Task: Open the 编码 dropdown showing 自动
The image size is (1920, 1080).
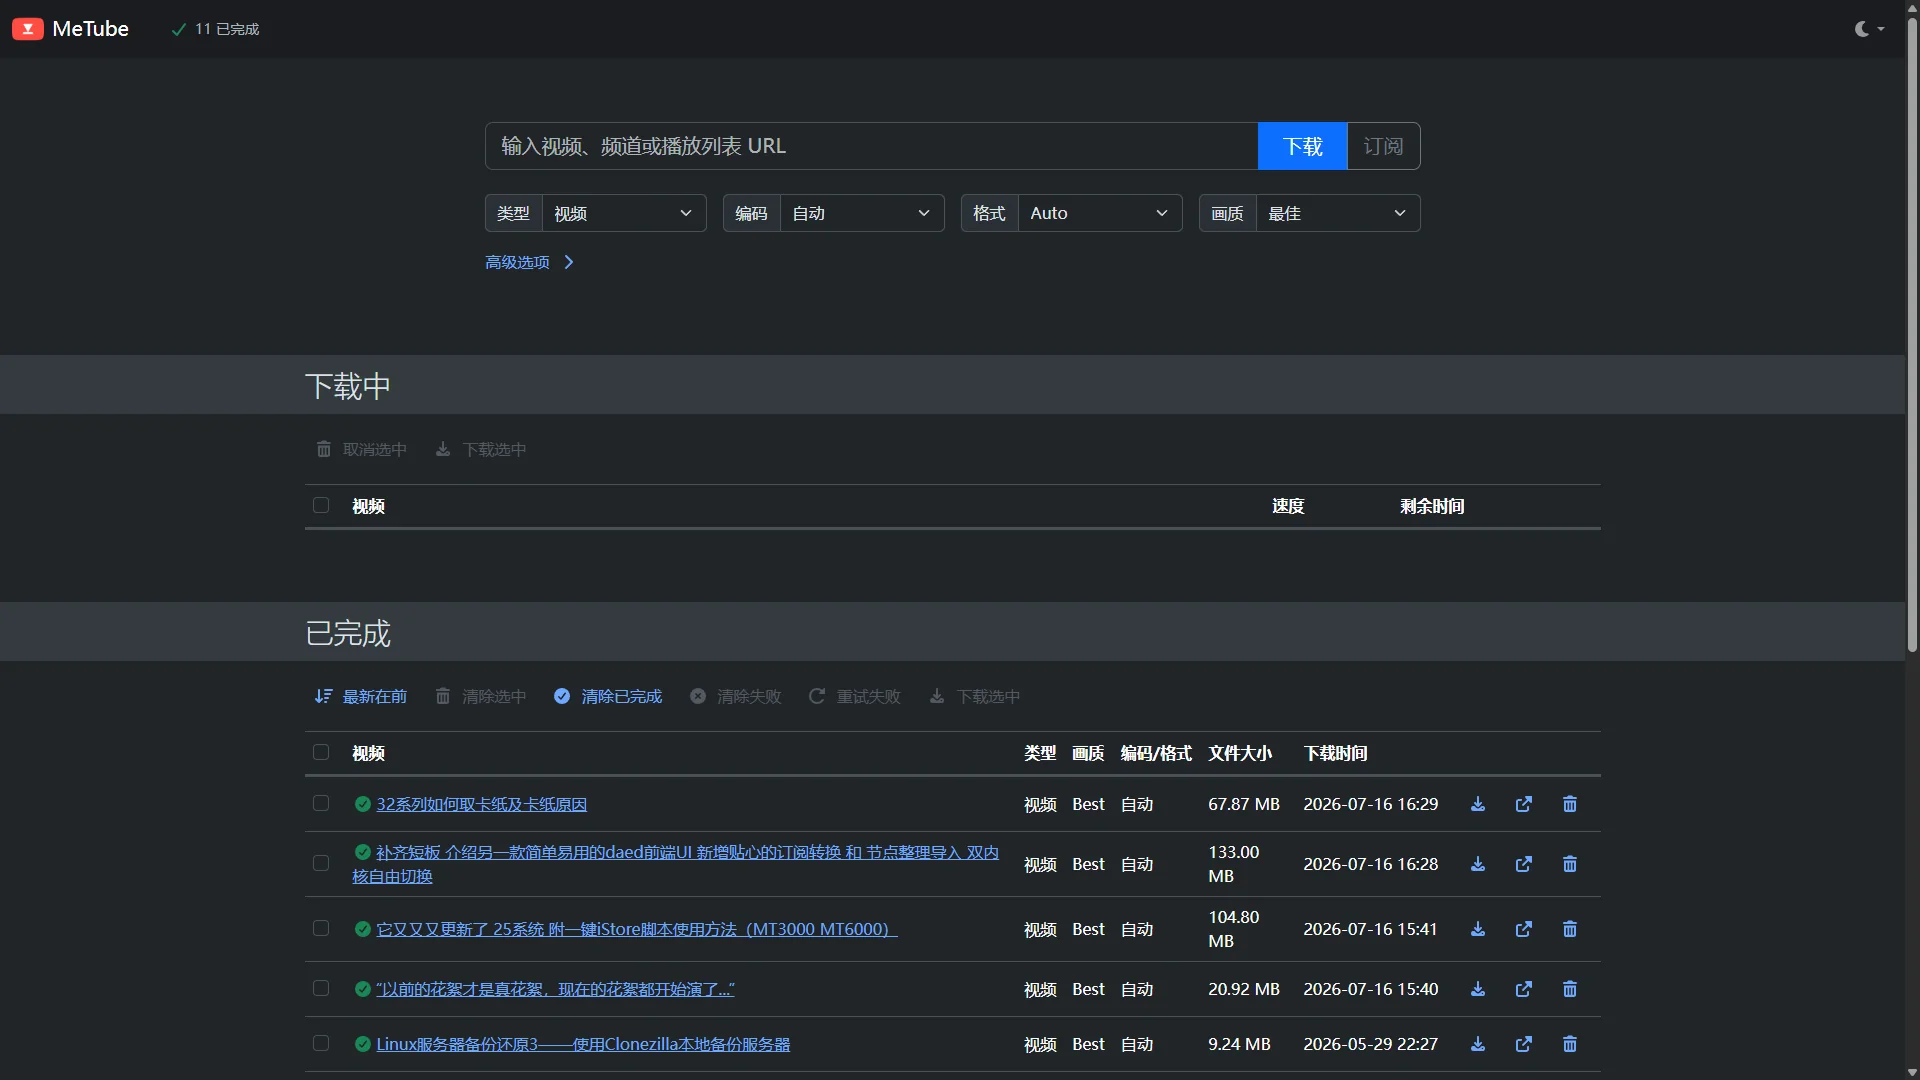Action: (862, 213)
